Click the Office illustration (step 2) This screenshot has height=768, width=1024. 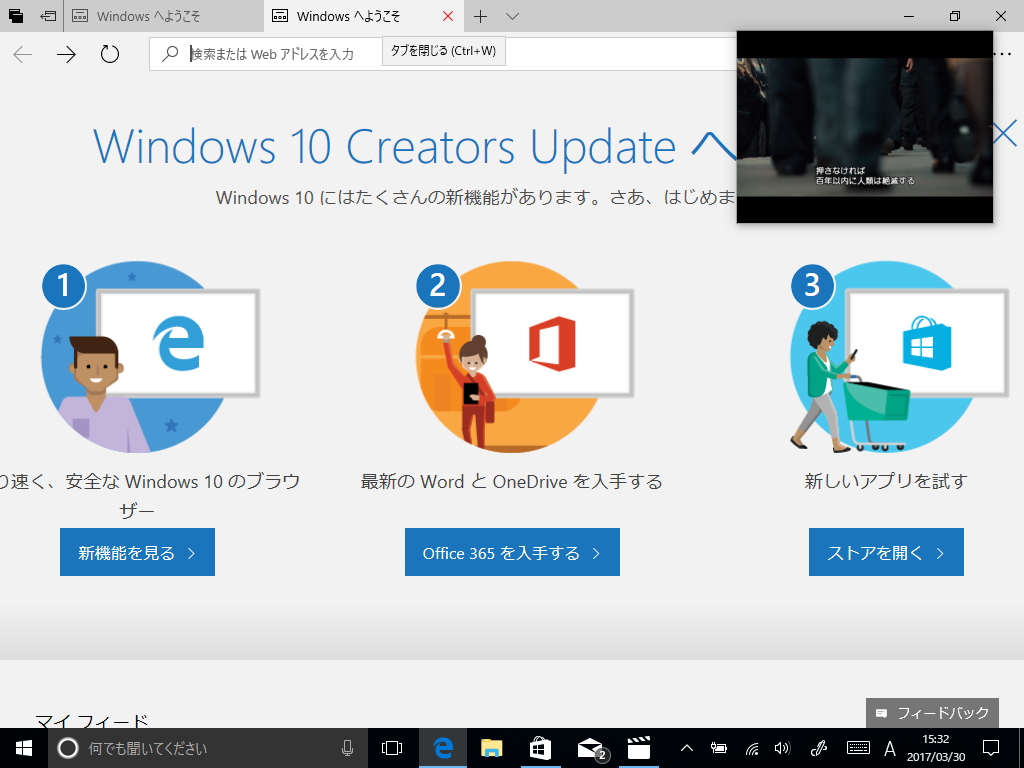pyautogui.click(x=525, y=357)
